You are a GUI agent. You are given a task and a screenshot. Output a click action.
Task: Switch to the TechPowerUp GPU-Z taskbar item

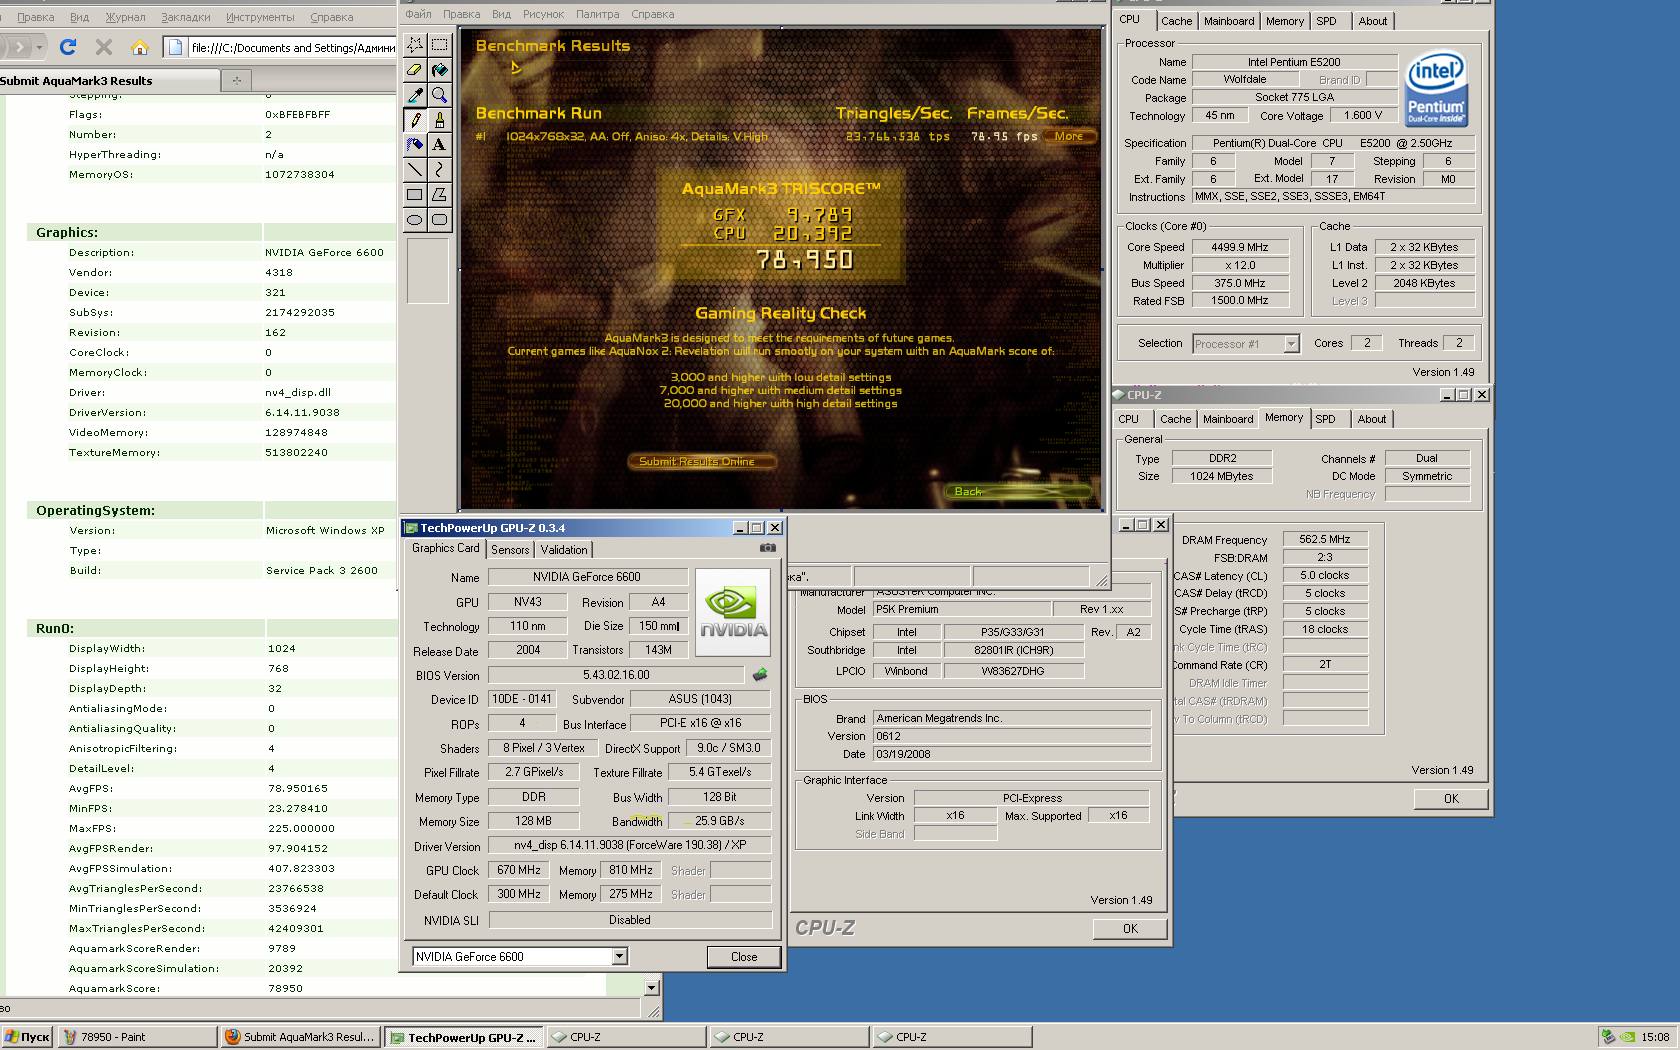(x=464, y=1037)
